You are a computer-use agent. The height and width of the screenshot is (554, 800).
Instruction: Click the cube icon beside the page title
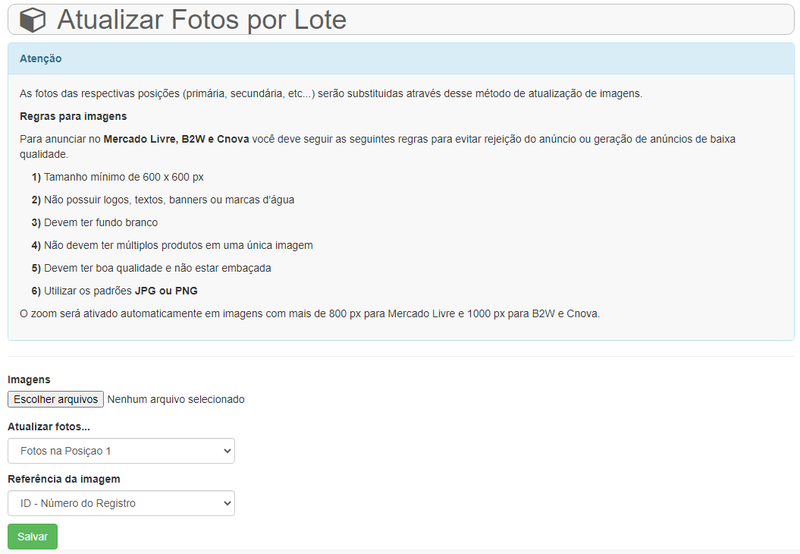33,20
